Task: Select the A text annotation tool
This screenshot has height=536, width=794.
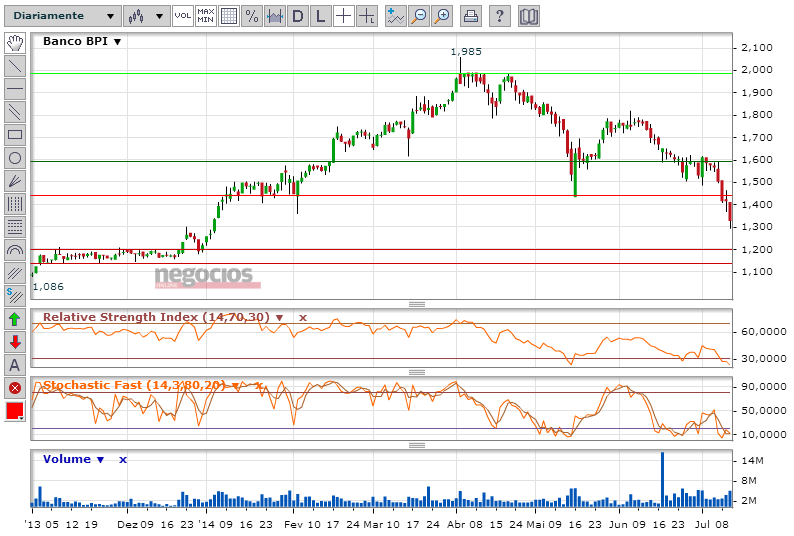Action: point(15,365)
